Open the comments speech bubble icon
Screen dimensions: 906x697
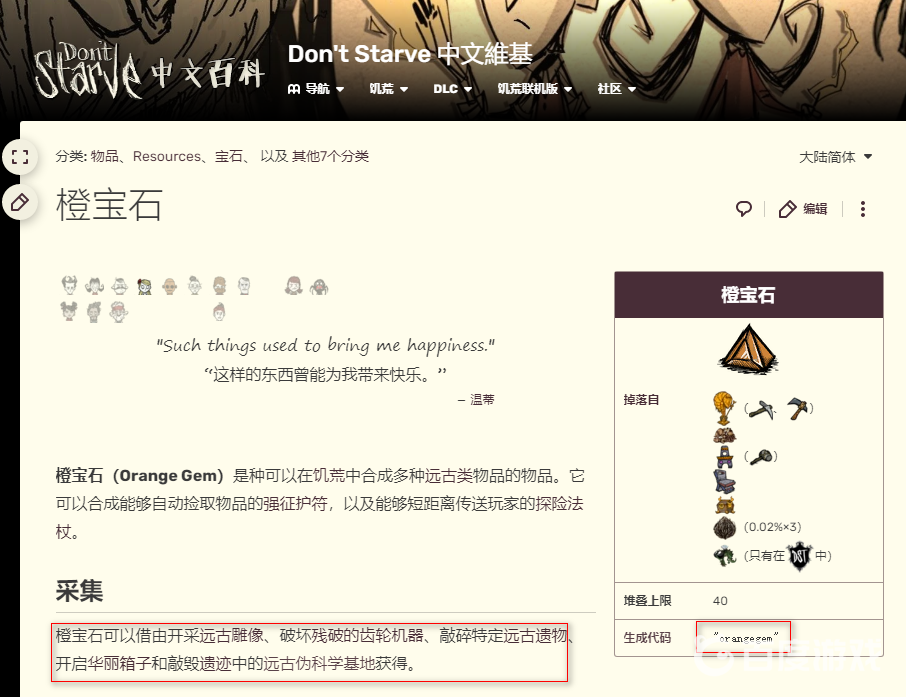click(x=744, y=209)
